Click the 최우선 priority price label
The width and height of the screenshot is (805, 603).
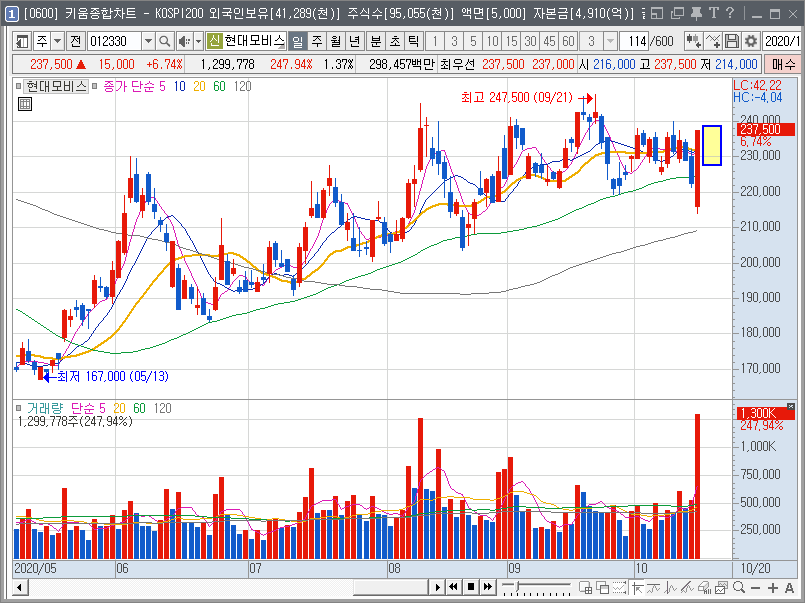point(457,65)
